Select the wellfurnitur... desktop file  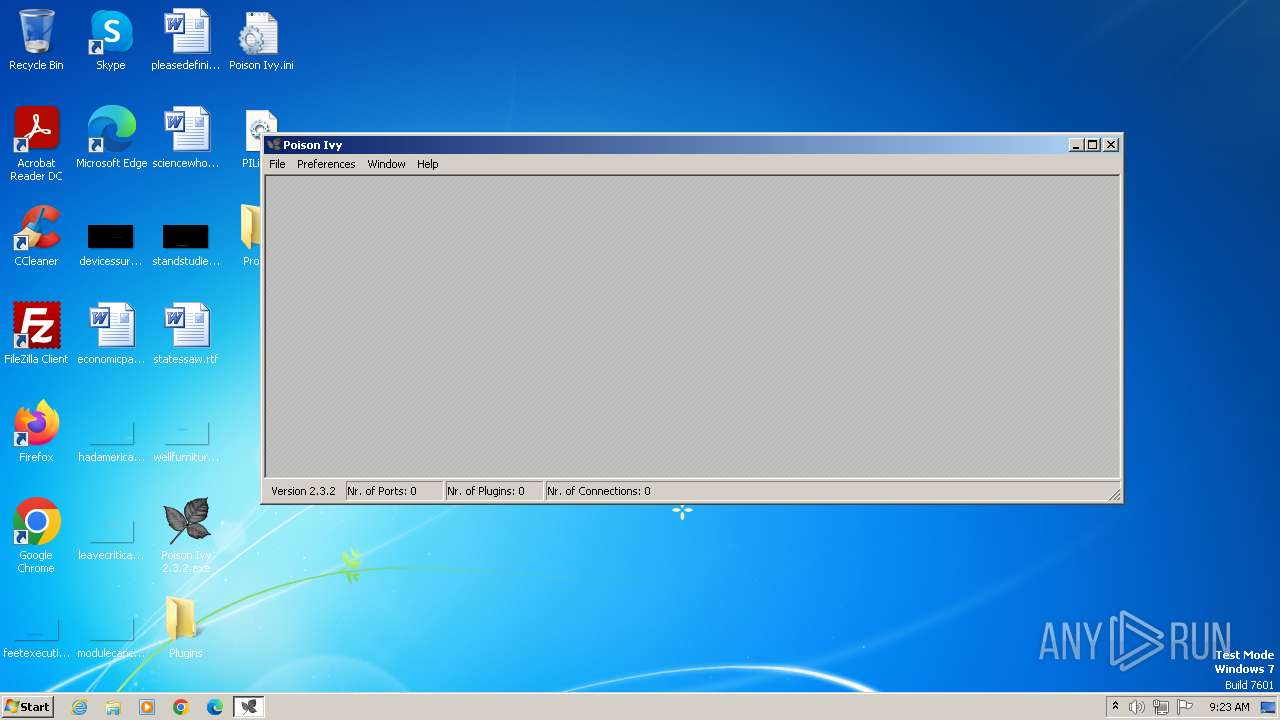[186, 440]
